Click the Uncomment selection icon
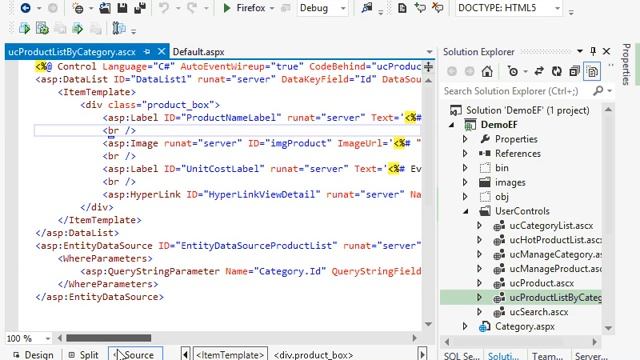 [438, 8]
